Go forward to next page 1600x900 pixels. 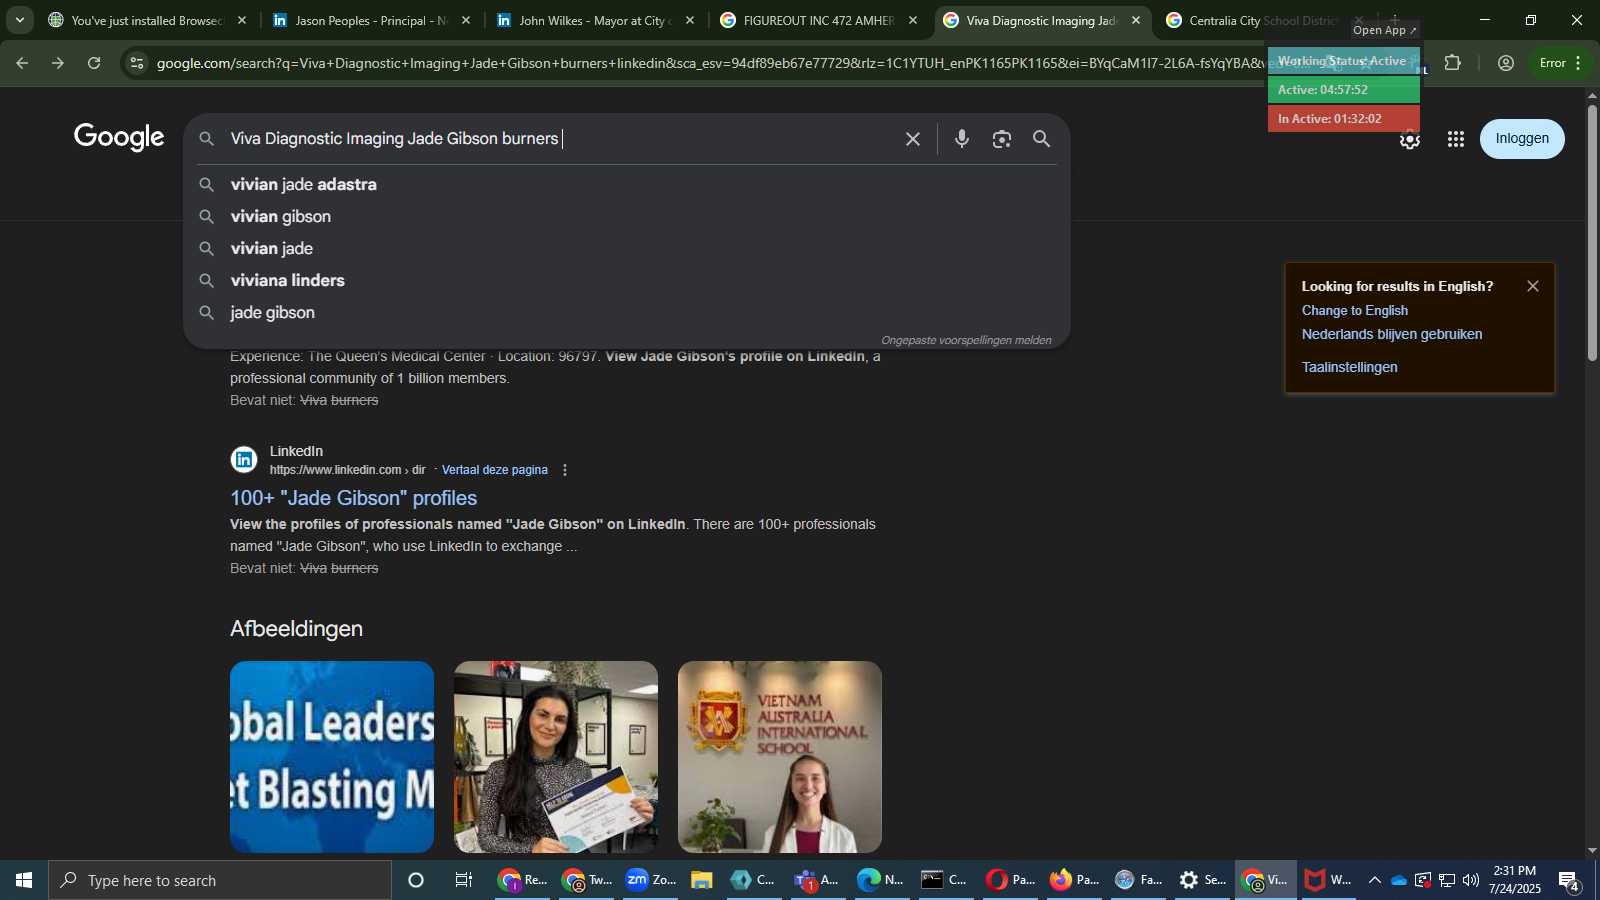coord(58,63)
